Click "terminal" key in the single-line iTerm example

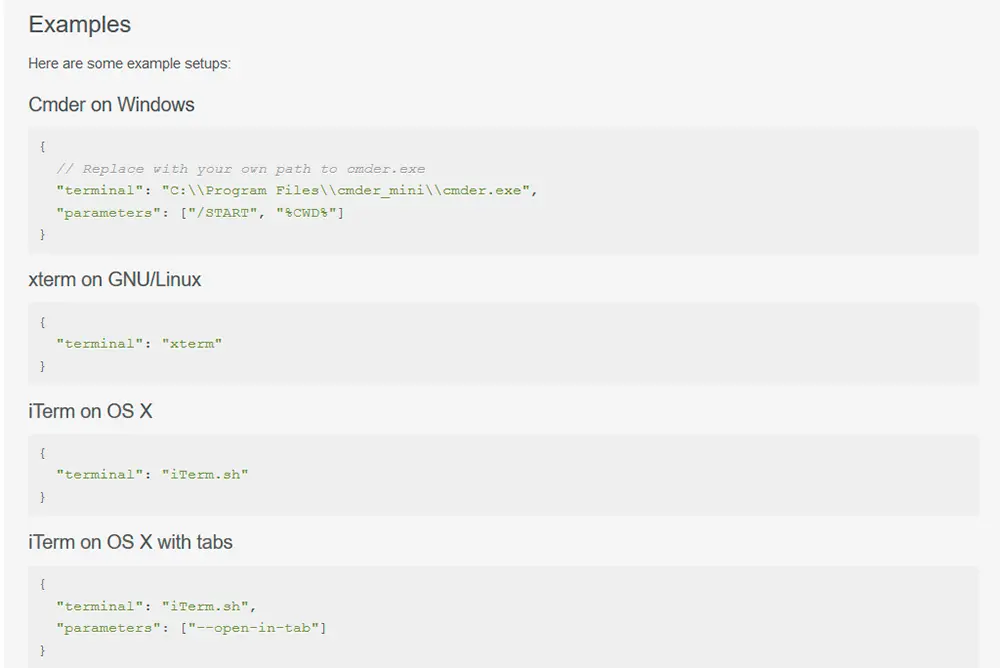[98, 474]
